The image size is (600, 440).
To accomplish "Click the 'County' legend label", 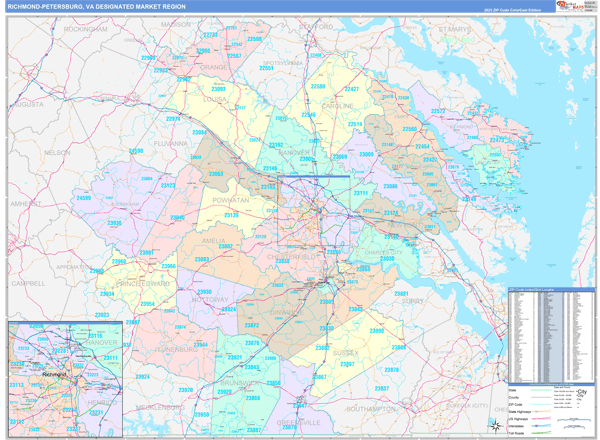I will (514, 398).
